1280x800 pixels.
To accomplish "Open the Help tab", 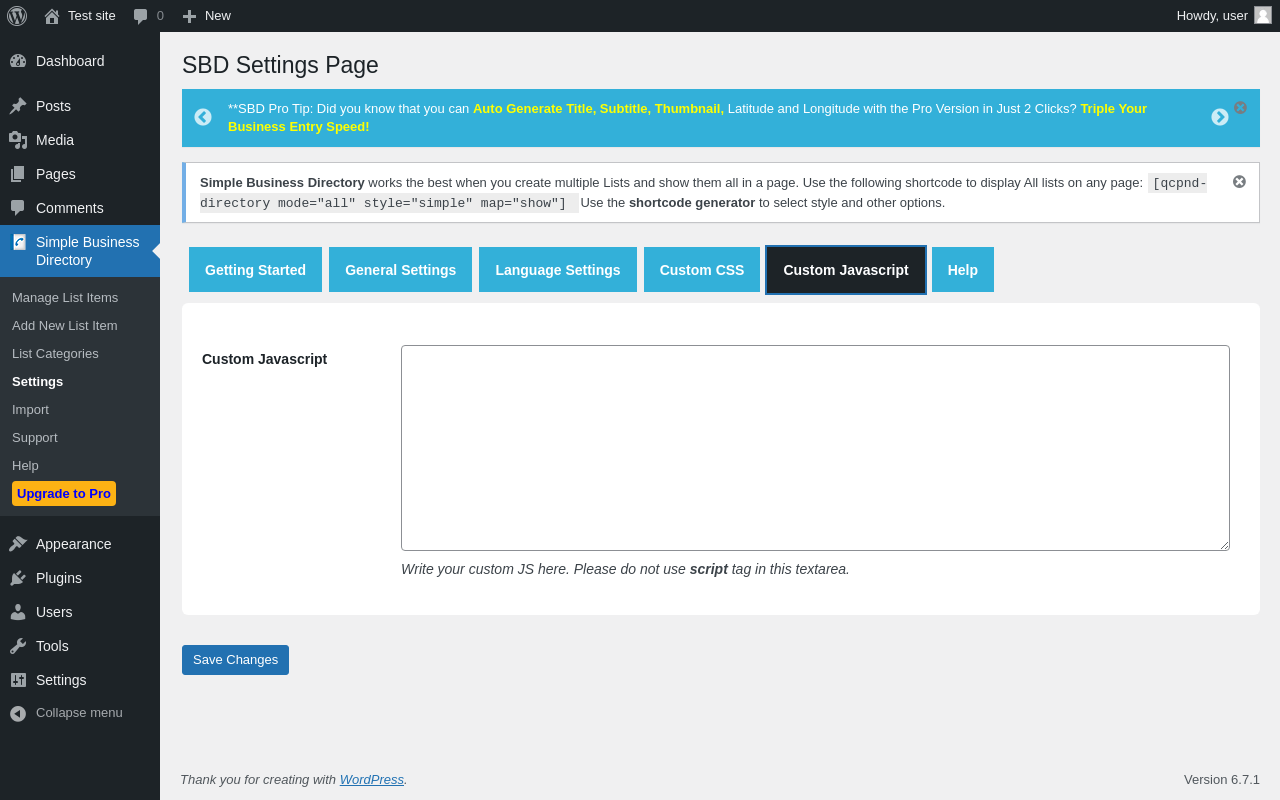I will 963,270.
